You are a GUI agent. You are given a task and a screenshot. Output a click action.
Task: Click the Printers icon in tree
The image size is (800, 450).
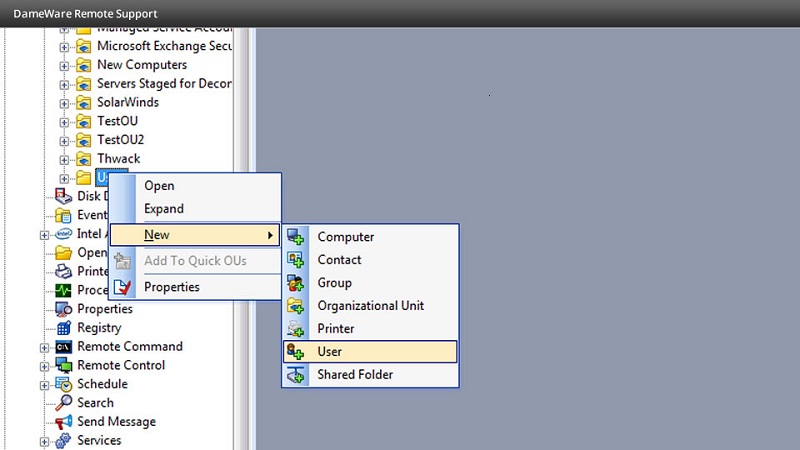[64, 271]
